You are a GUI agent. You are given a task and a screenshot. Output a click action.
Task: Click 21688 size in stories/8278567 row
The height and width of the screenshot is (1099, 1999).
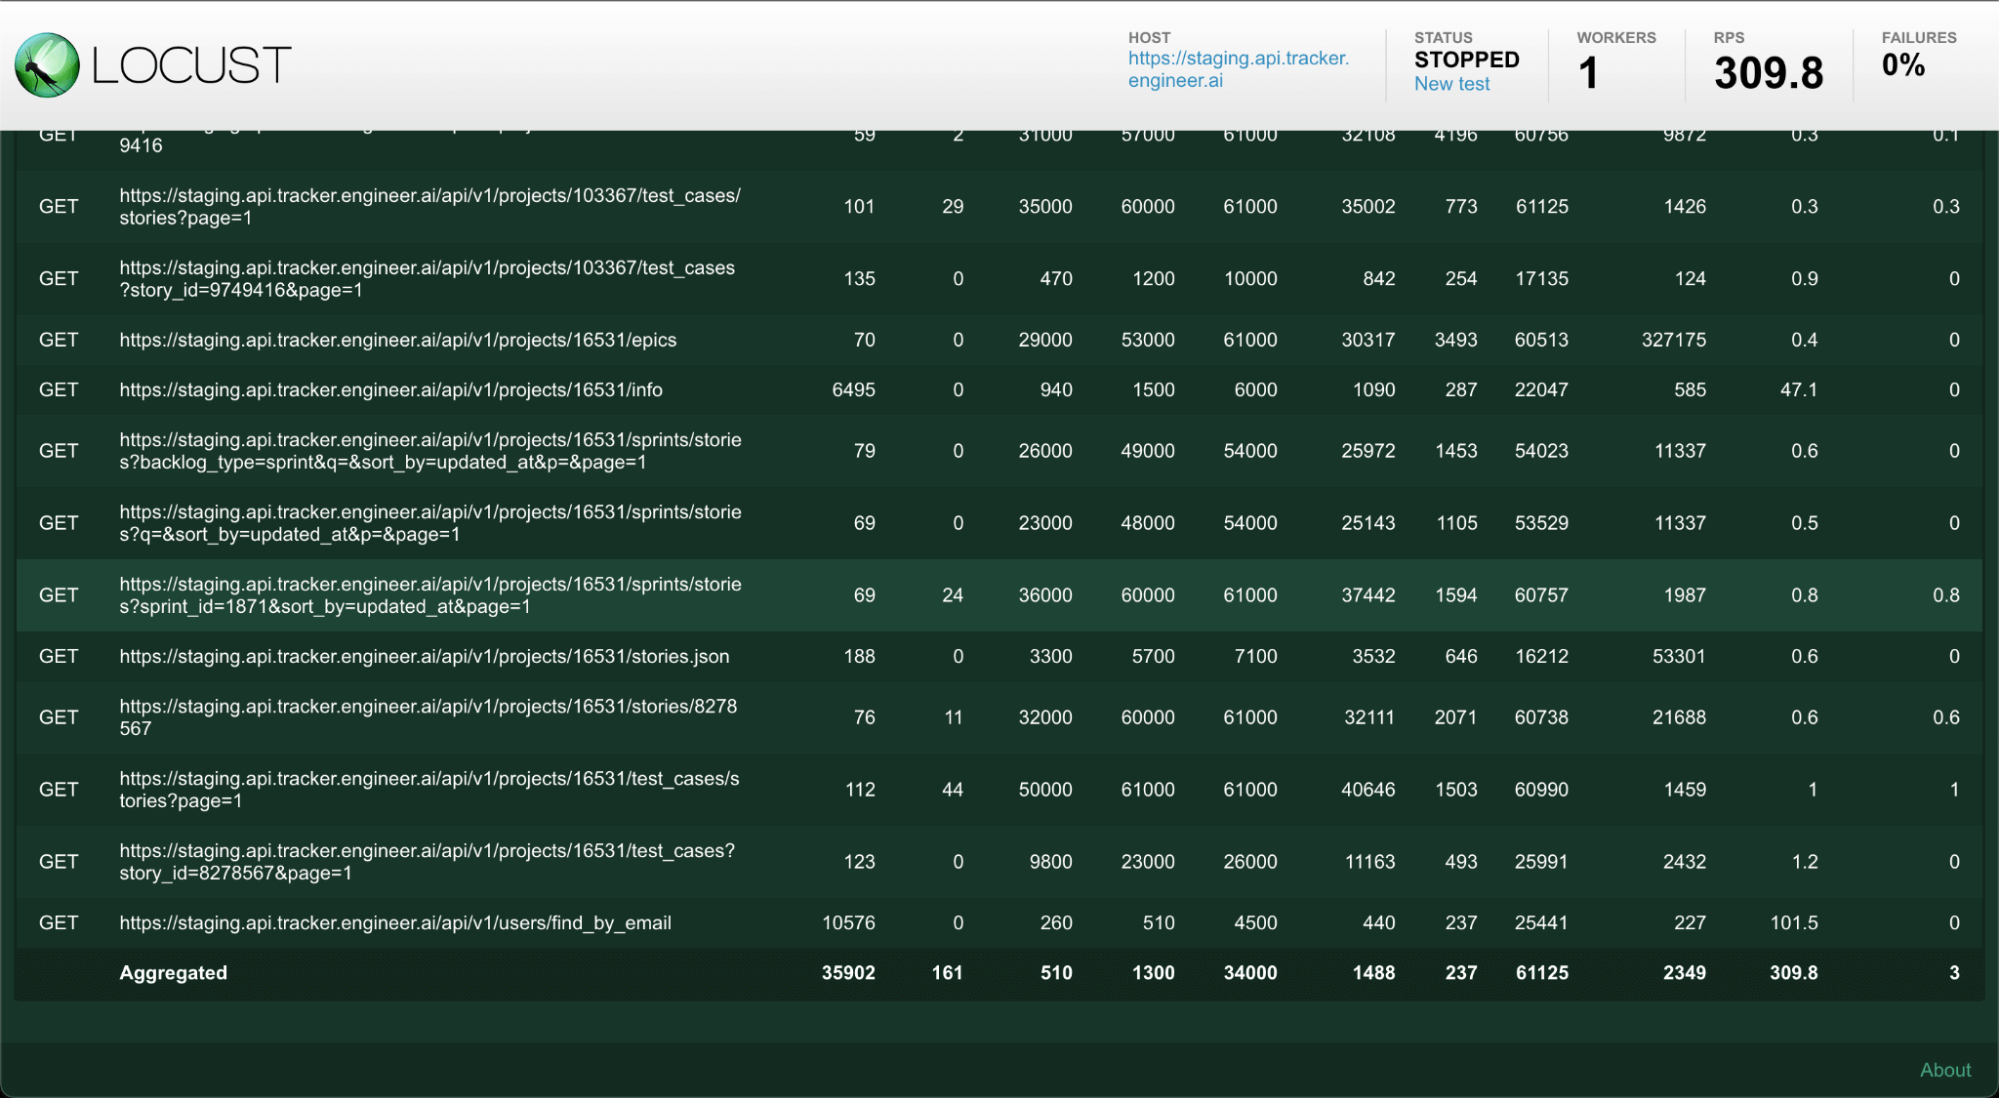click(1679, 718)
